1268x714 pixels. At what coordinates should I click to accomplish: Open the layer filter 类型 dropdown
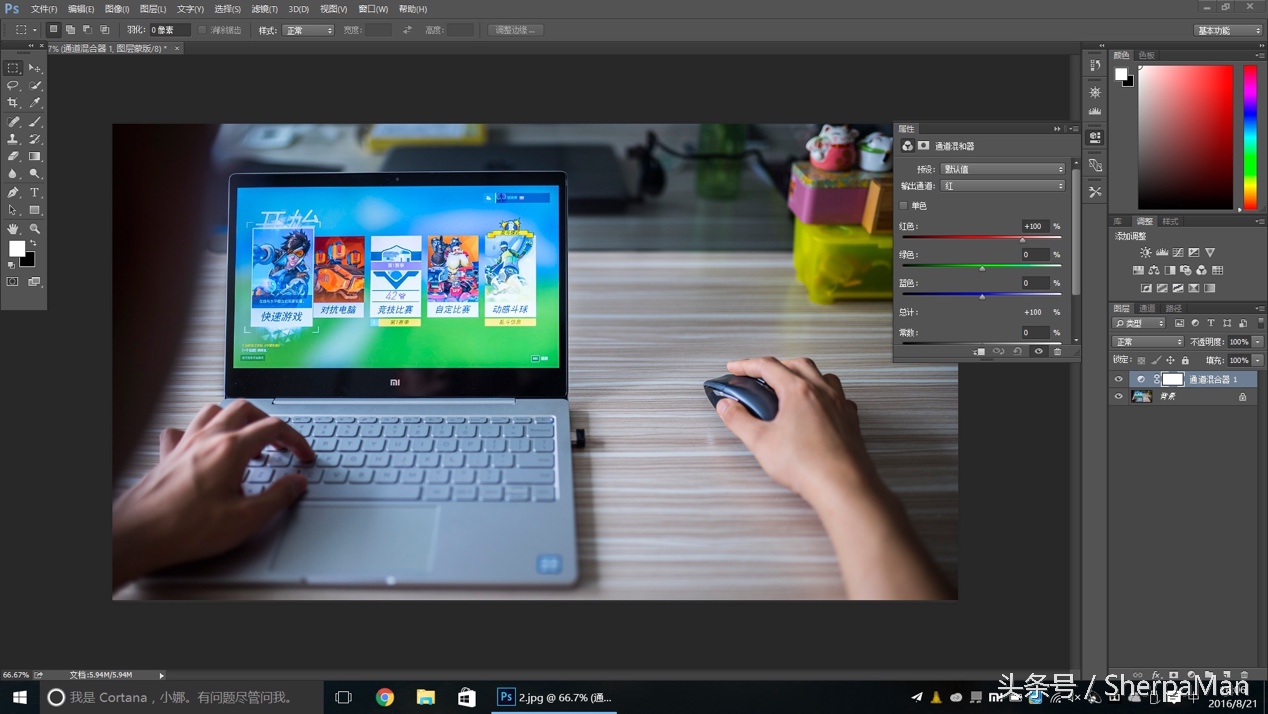[1140, 323]
